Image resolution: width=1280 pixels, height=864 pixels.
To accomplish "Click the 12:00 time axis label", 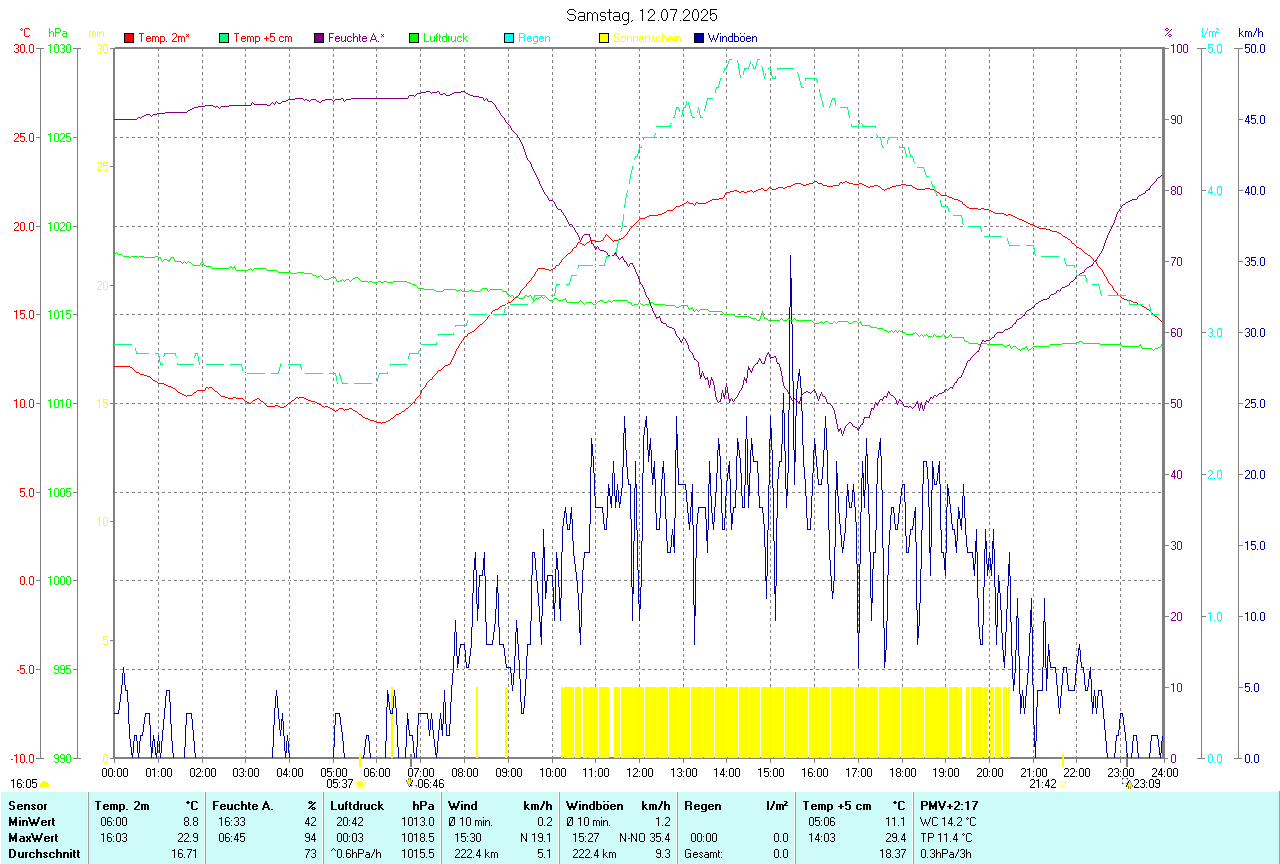I will (639, 772).
